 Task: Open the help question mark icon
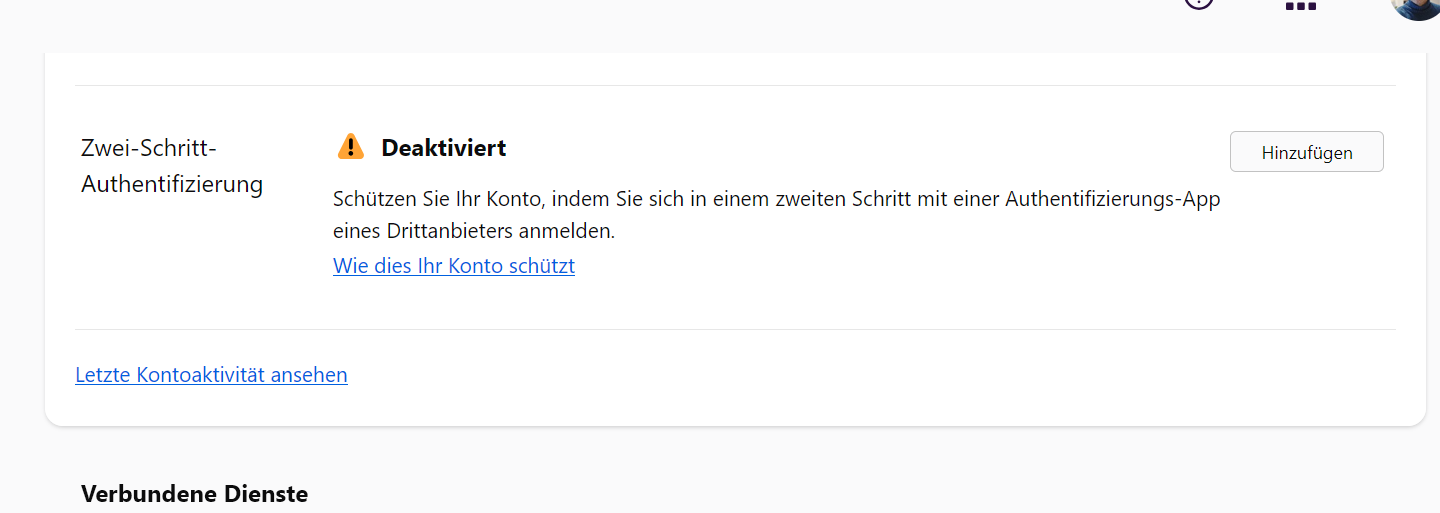(1199, 2)
